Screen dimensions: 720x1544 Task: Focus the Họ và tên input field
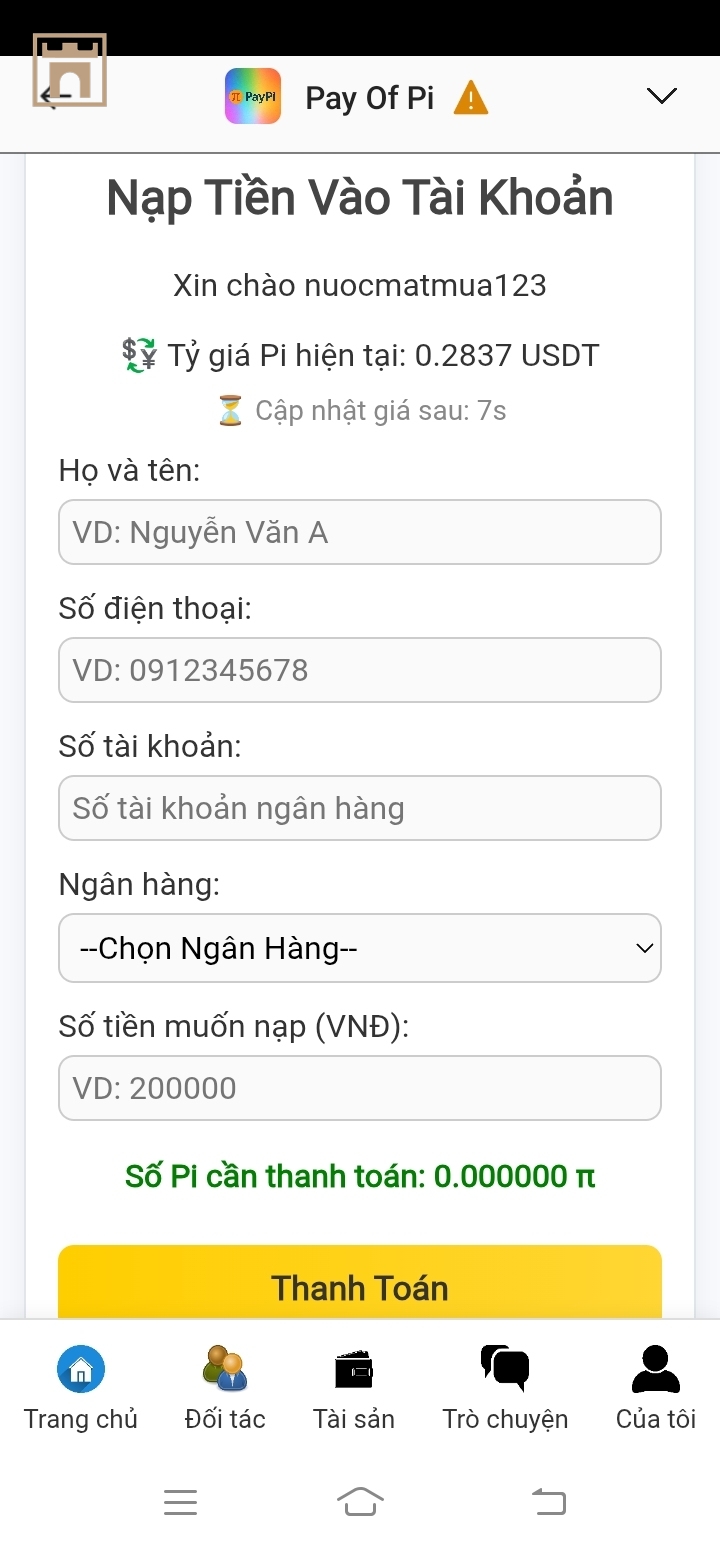pos(360,532)
